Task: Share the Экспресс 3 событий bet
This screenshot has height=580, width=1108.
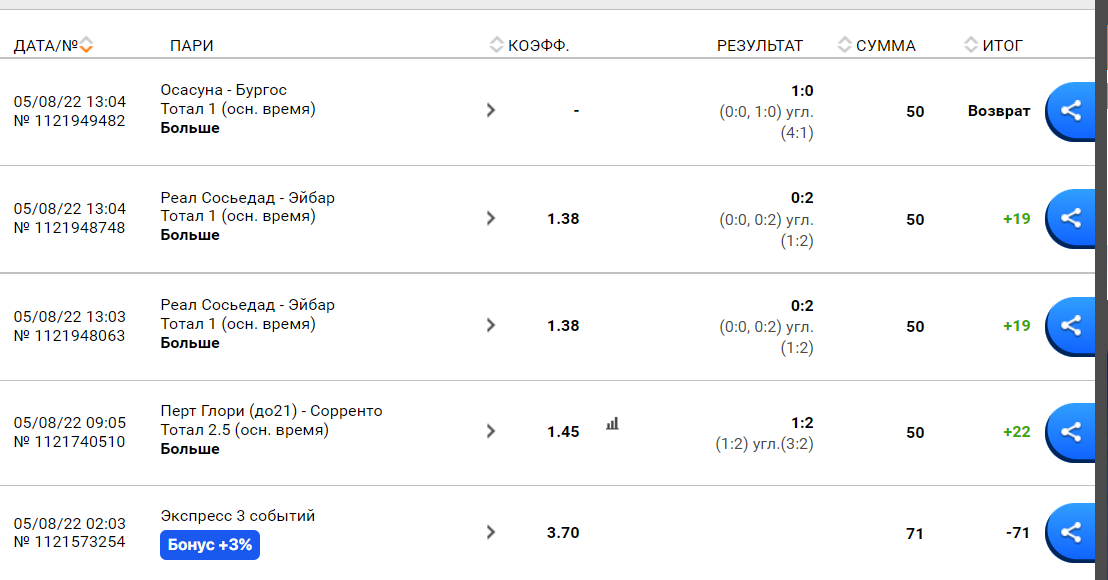Action: pyautogui.click(x=1071, y=532)
